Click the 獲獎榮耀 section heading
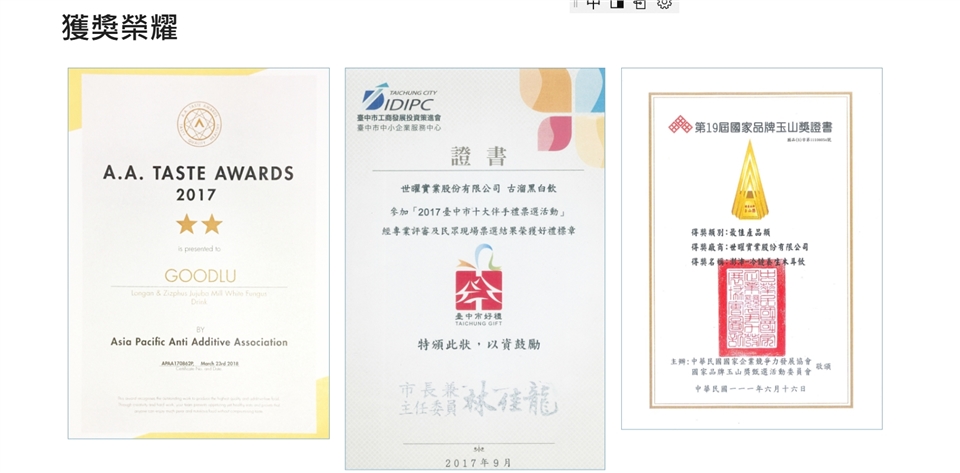960x473 pixels. tap(119, 27)
